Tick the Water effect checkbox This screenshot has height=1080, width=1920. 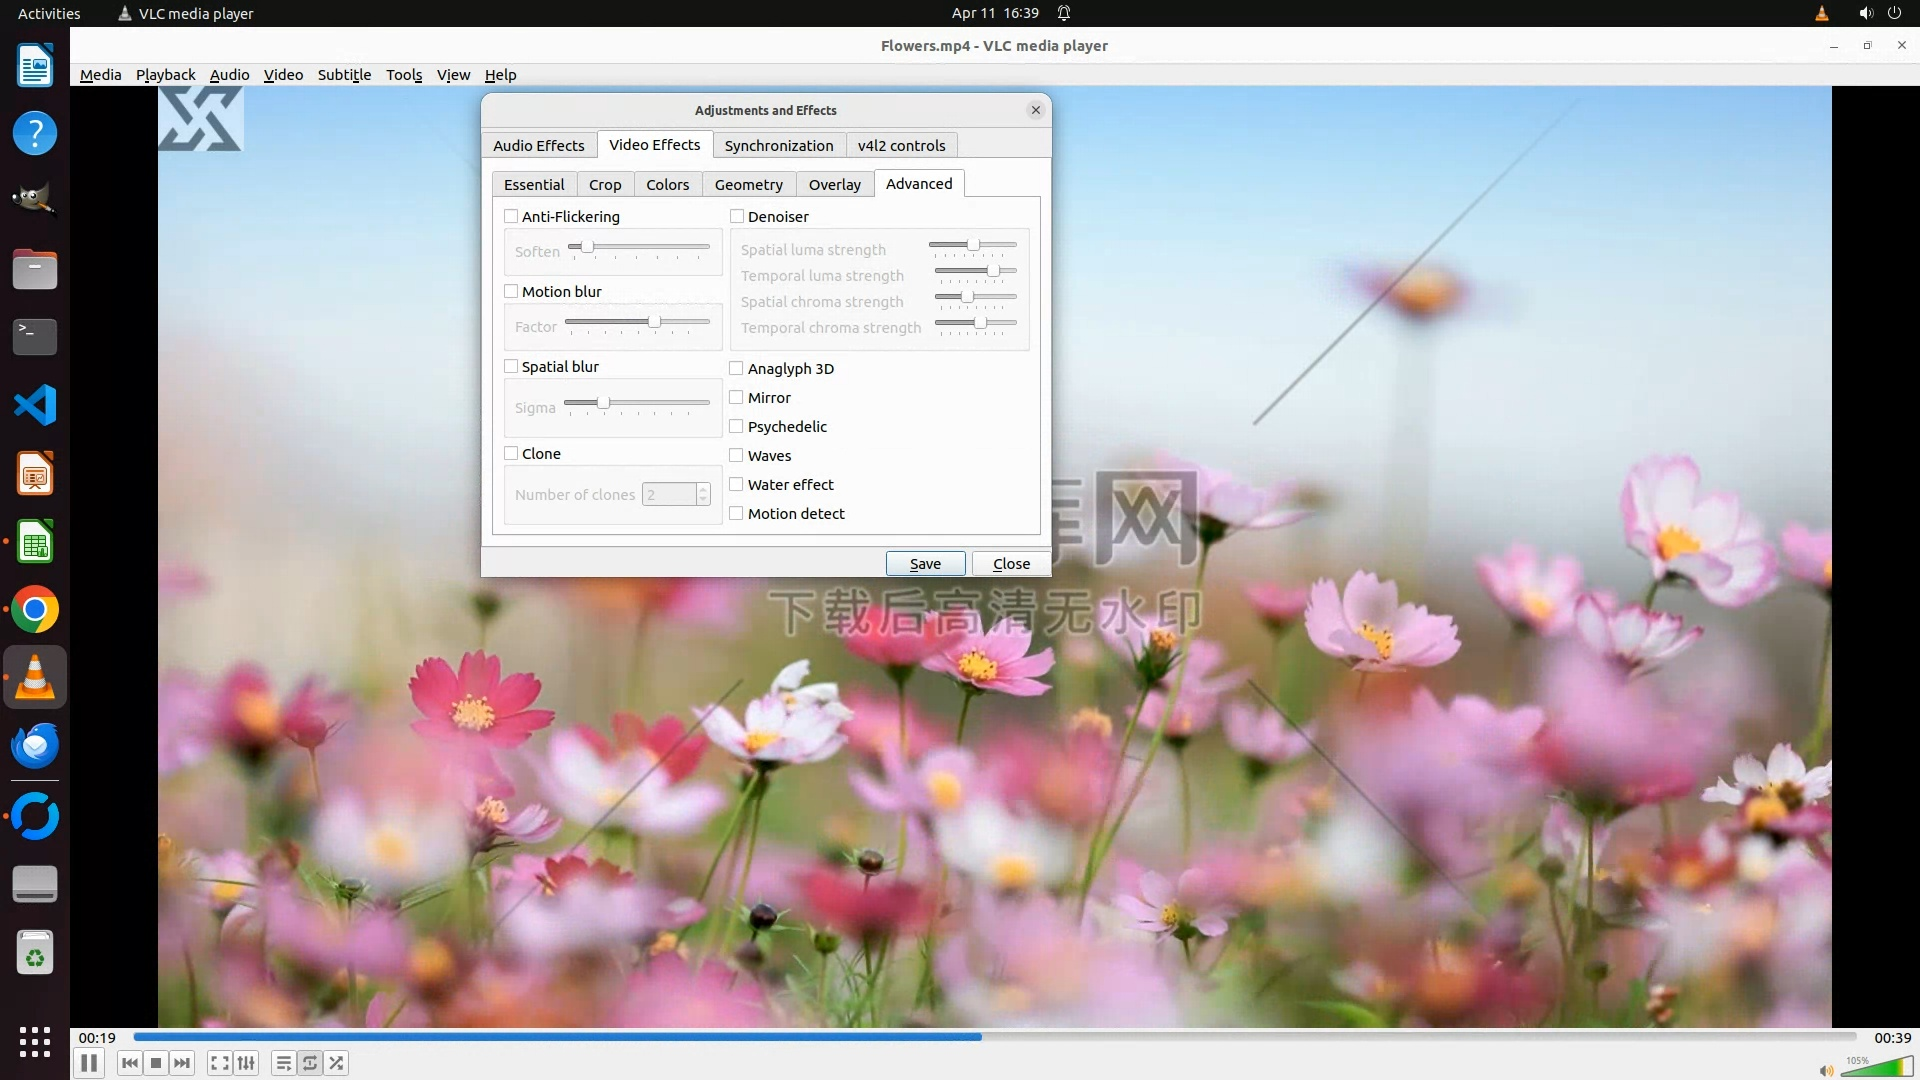click(737, 485)
